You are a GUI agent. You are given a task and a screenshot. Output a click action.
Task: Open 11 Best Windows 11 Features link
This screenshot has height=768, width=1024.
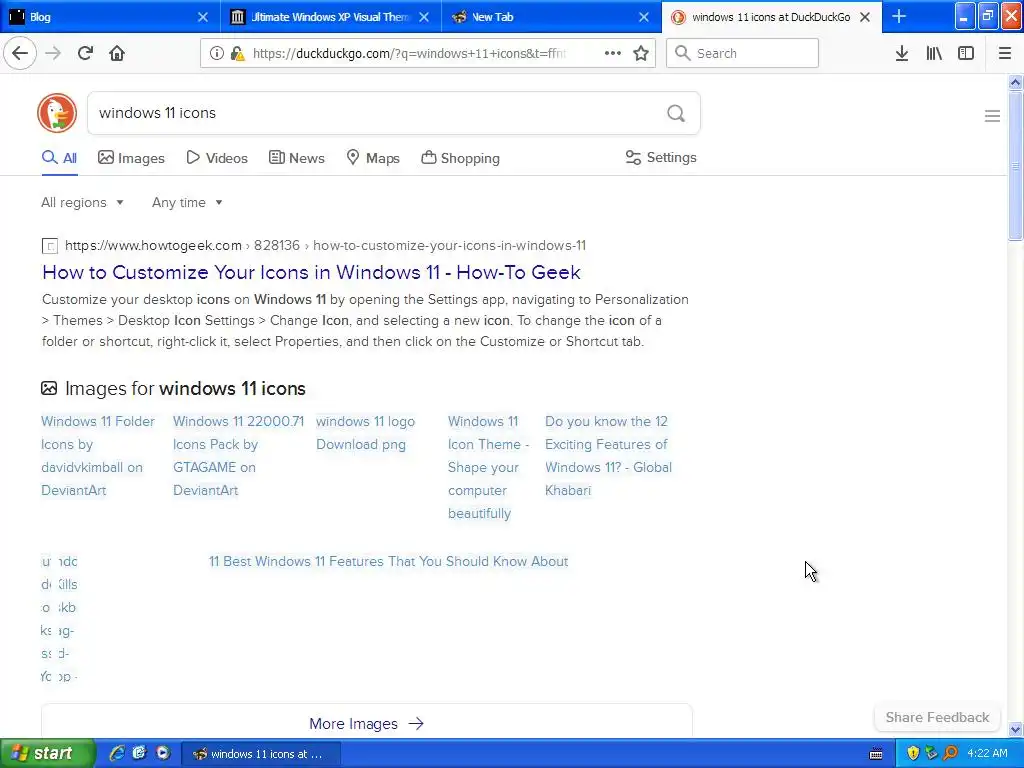pos(388,561)
